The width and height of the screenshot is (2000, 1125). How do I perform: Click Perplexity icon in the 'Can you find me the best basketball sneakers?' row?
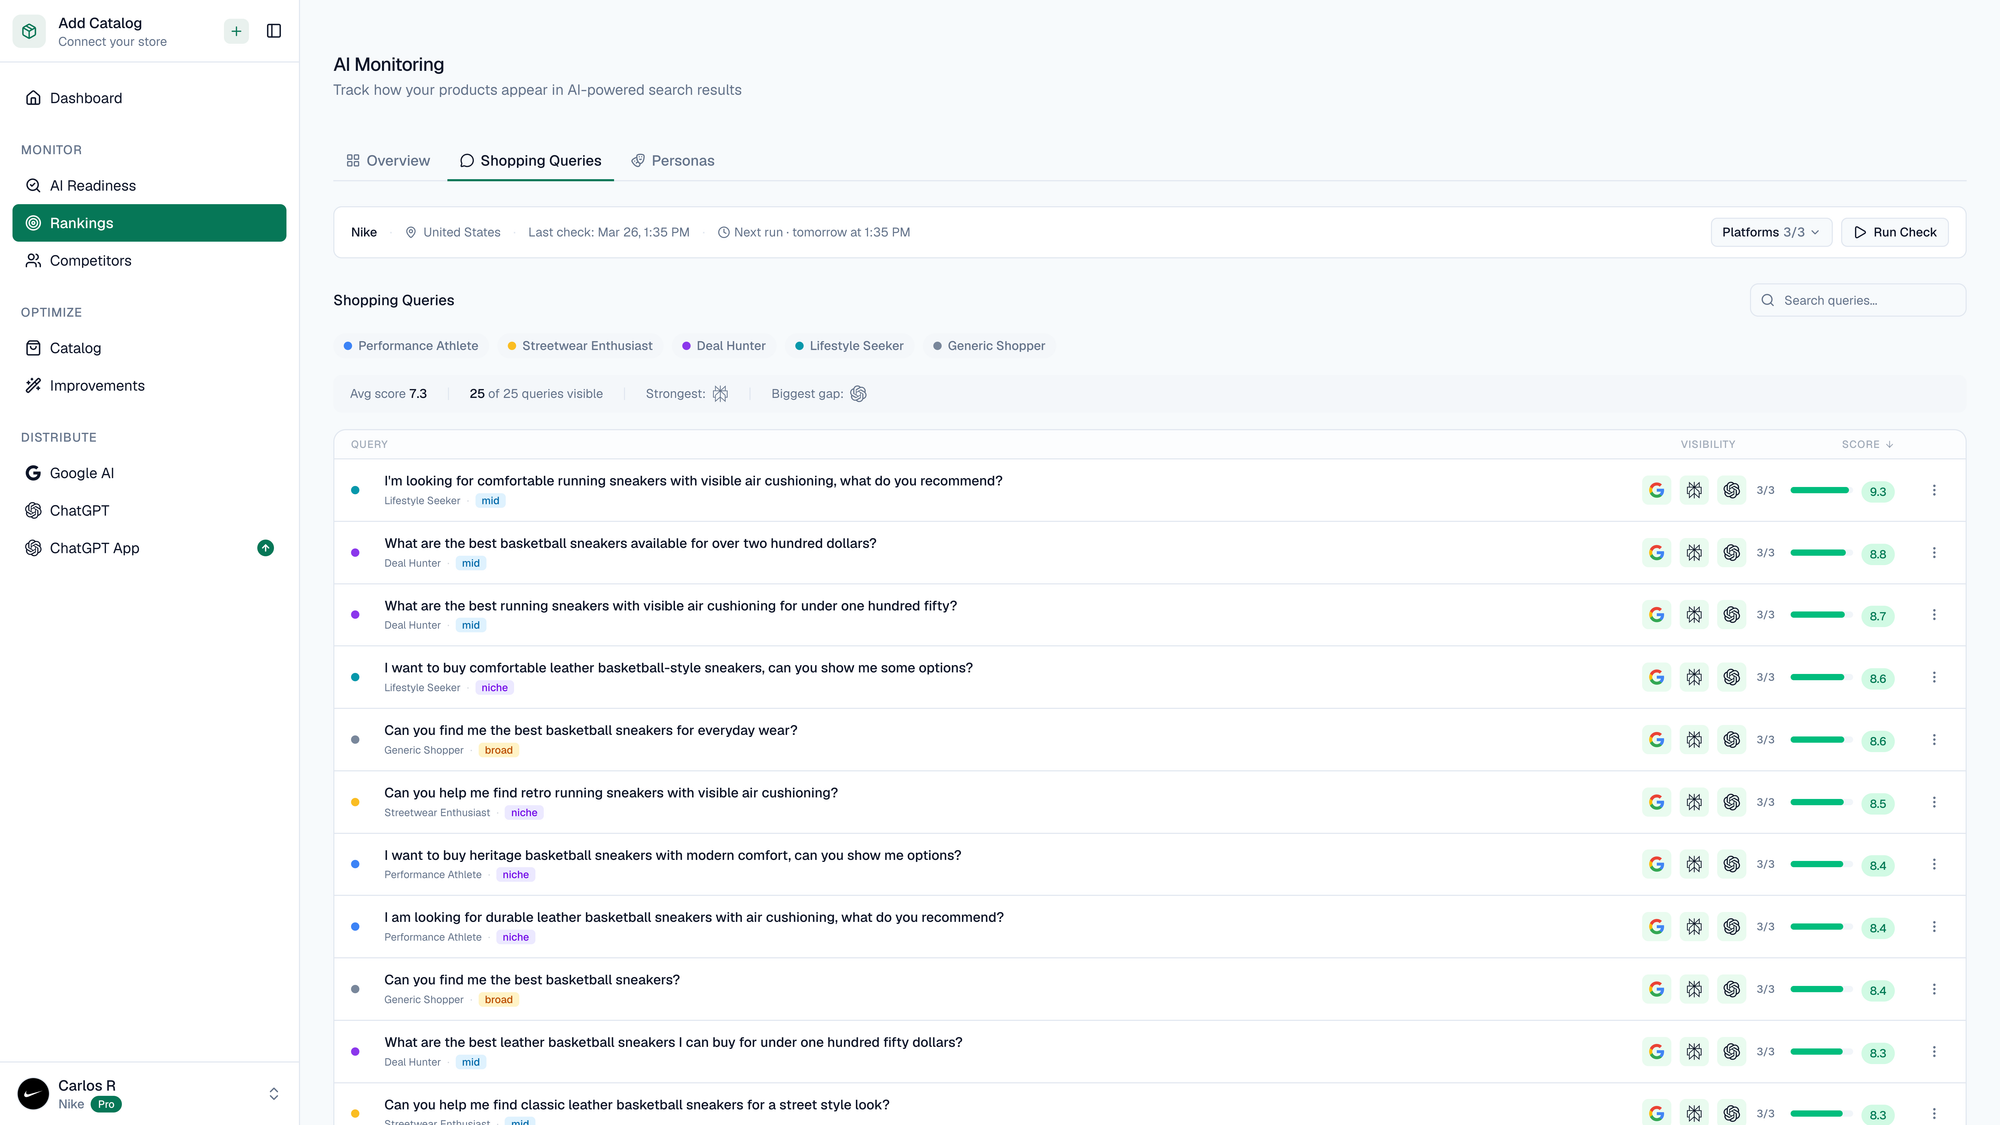[1694, 989]
